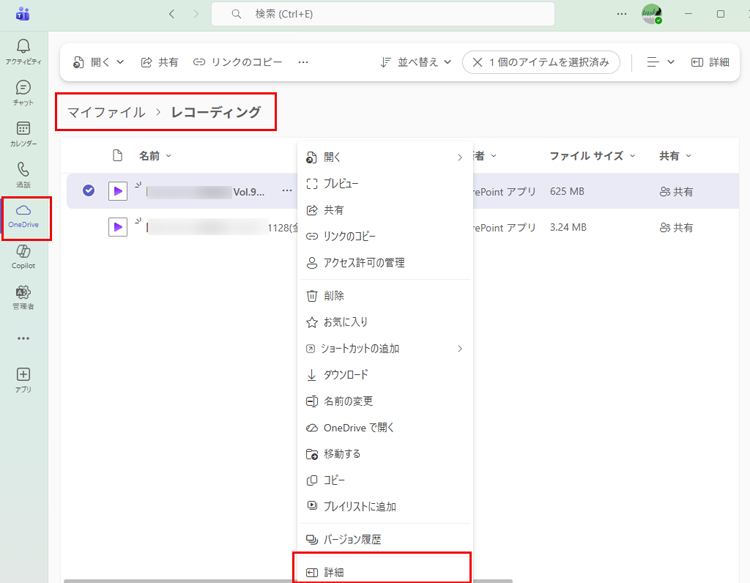Viewport: 750px width, 583px height.
Task: Click the search box 検索 (Ctrl+E)
Action: tap(383, 14)
